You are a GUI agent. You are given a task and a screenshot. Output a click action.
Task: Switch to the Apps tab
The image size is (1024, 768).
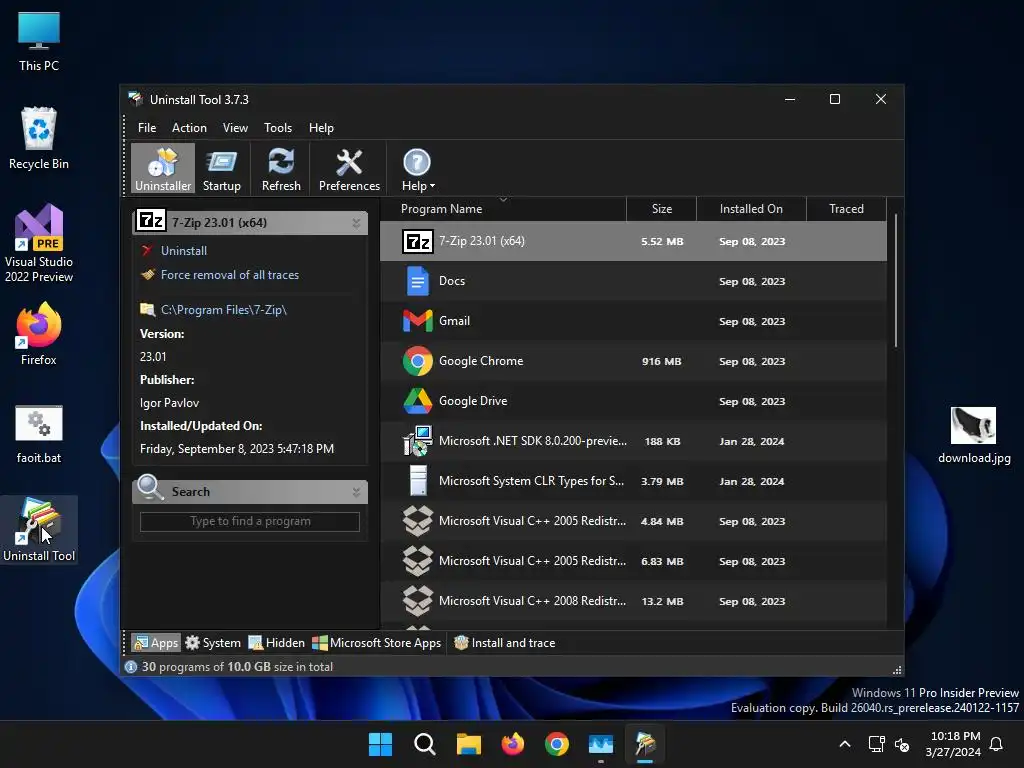click(155, 643)
